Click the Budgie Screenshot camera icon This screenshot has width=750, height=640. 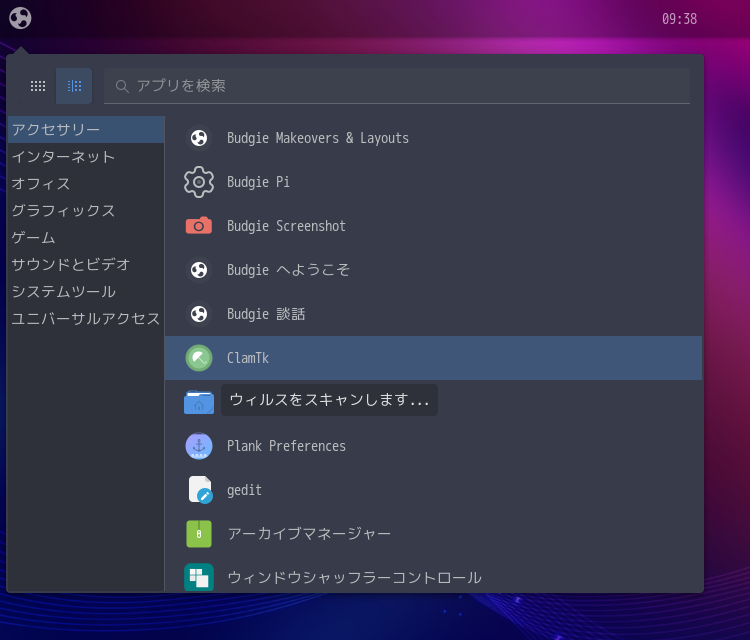[x=199, y=226]
